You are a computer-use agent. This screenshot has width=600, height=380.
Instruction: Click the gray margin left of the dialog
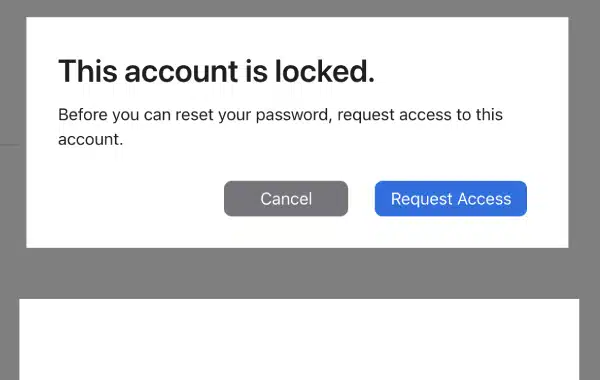13,132
